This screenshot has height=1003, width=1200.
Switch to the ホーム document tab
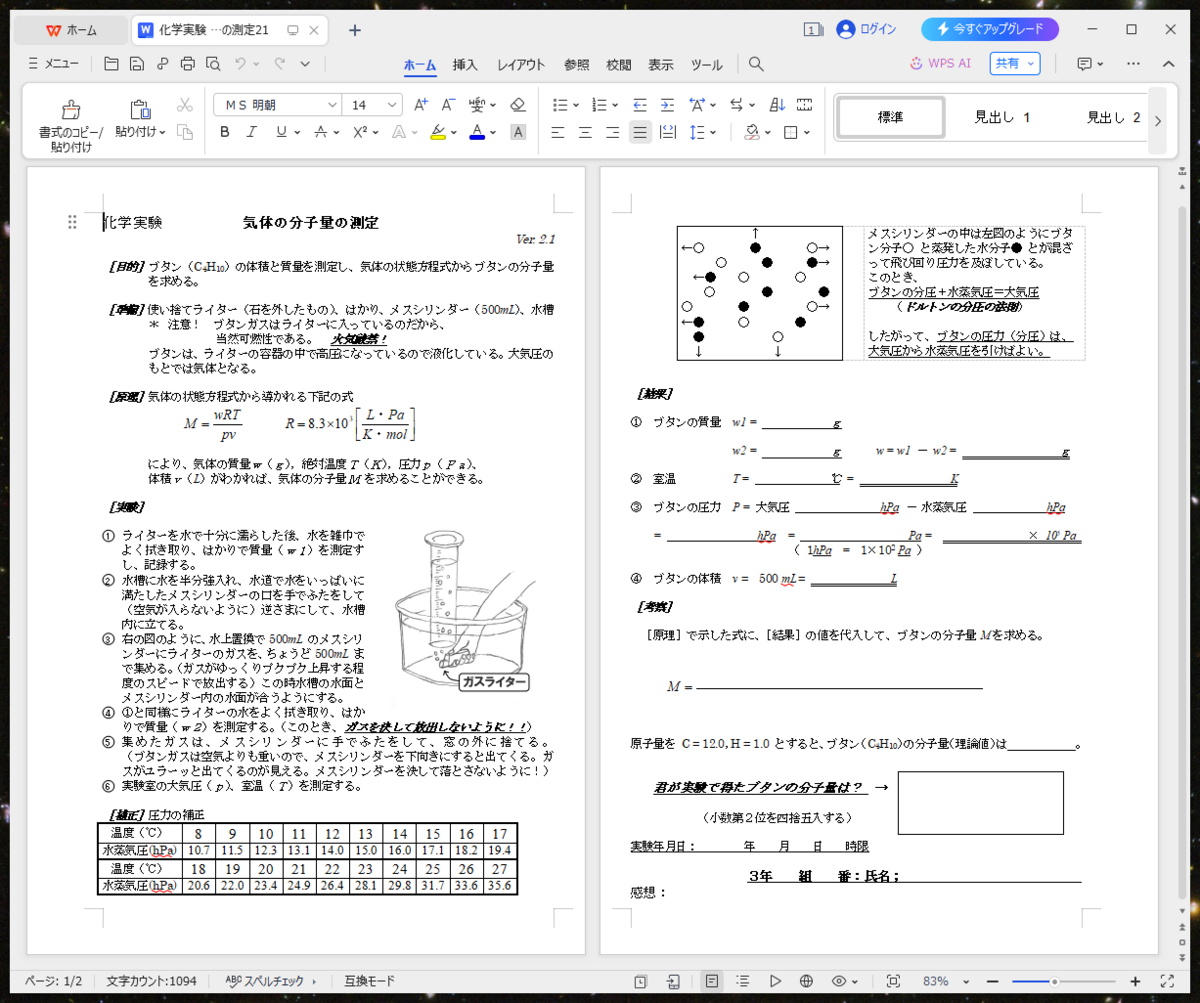pos(71,30)
